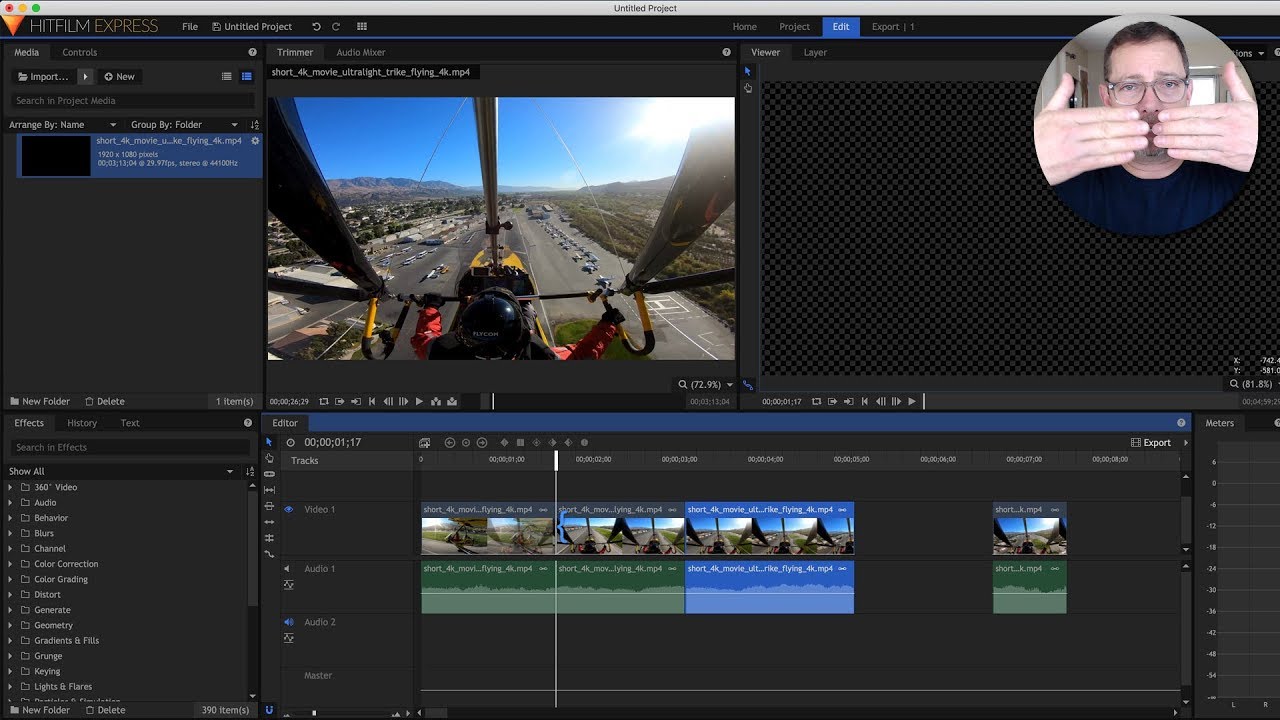
Task: Toggle Video 1 track visibility eye
Action: [289, 510]
